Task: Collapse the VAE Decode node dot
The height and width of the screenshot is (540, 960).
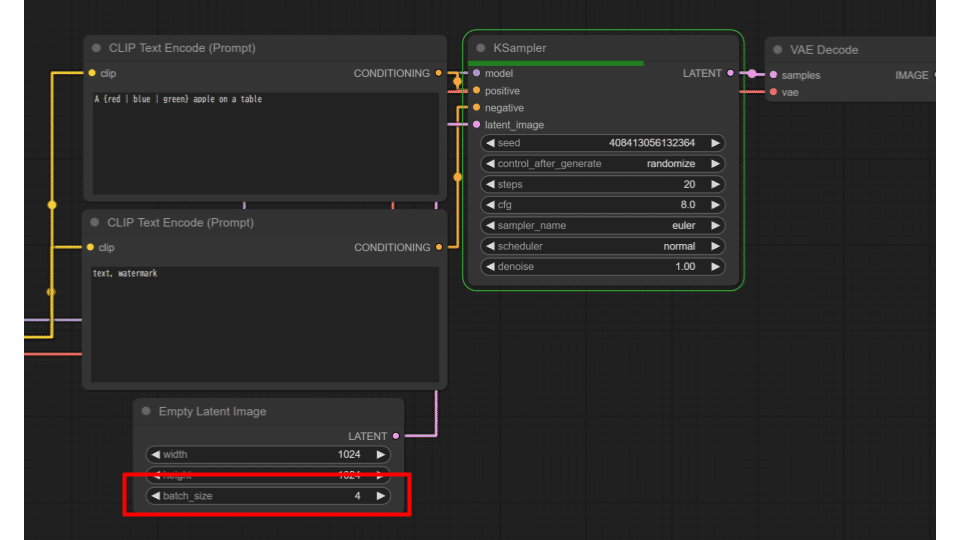Action: (778, 50)
